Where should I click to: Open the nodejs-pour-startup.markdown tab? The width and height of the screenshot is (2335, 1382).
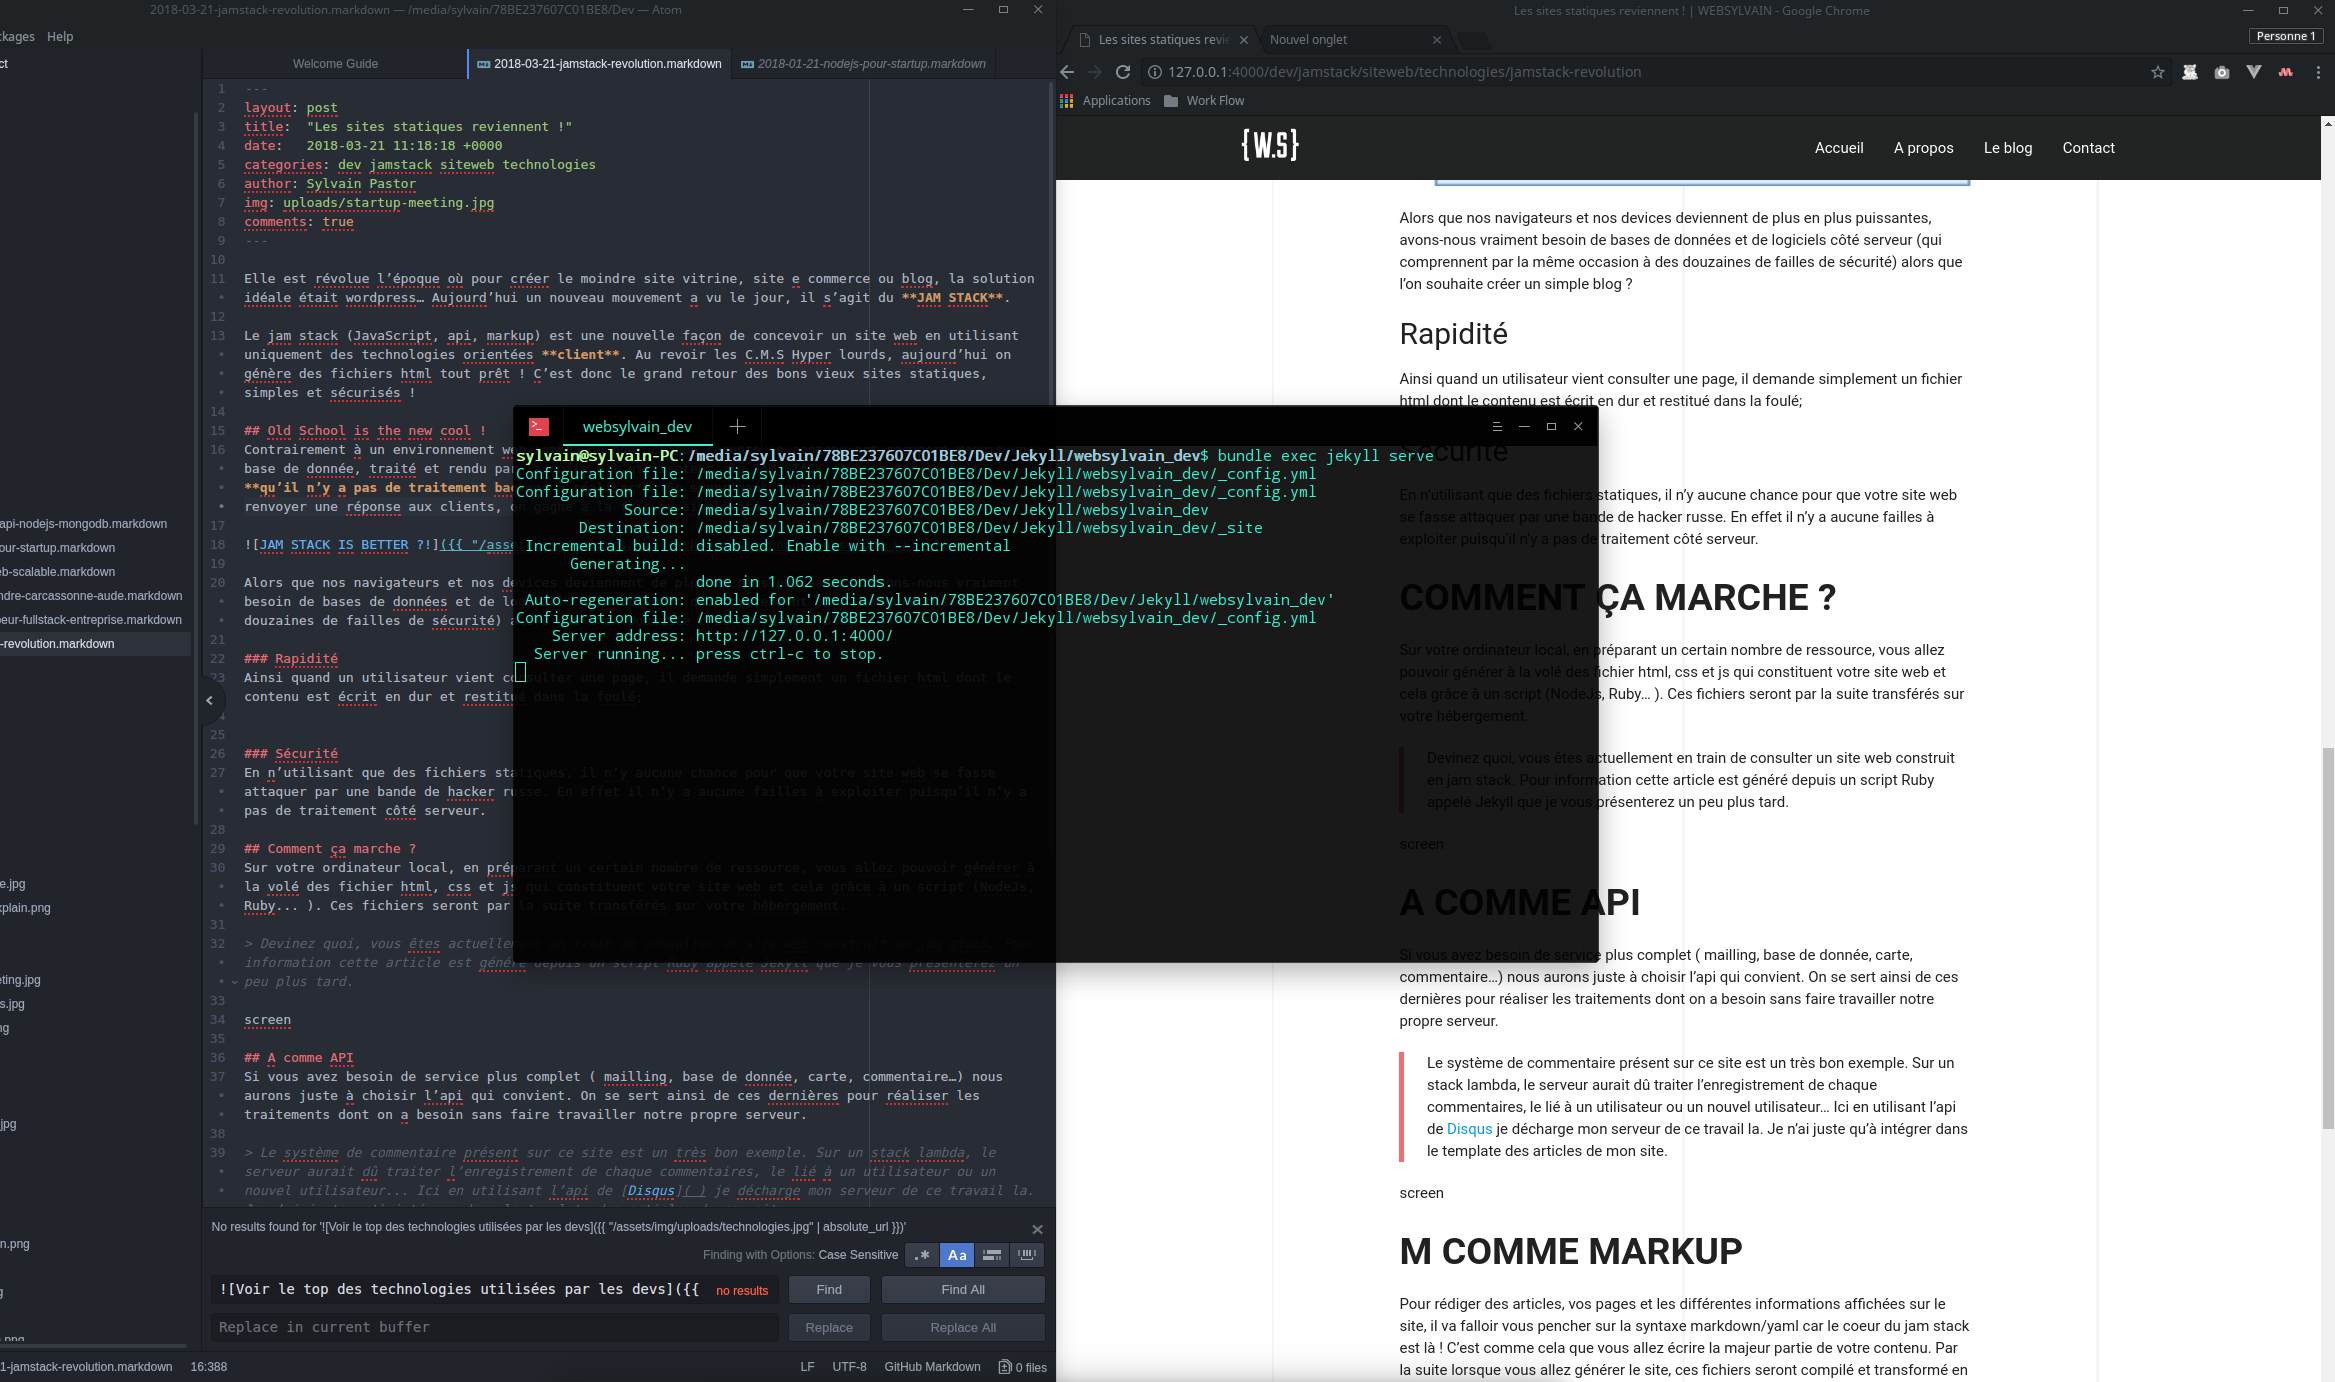pyautogui.click(x=863, y=63)
